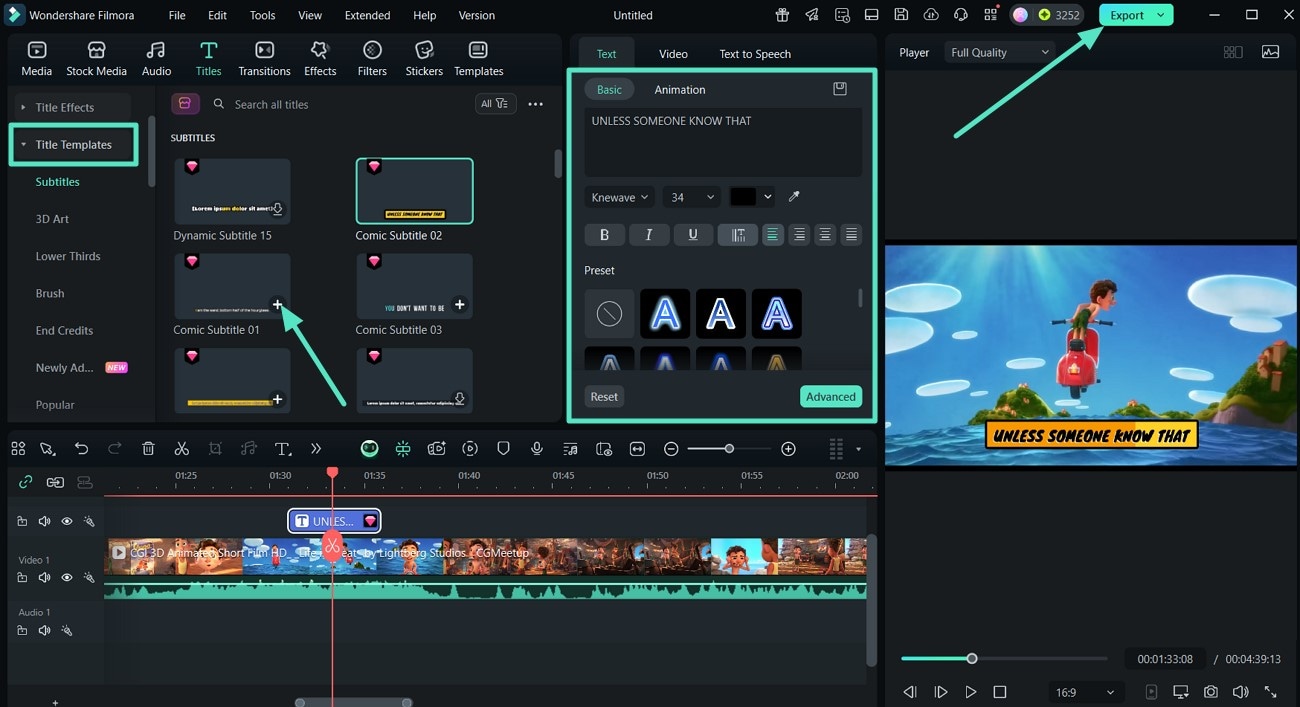Image resolution: width=1300 pixels, height=707 pixels.
Task: Click the Undo icon in the timeline toolbar
Action: pos(82,449)
